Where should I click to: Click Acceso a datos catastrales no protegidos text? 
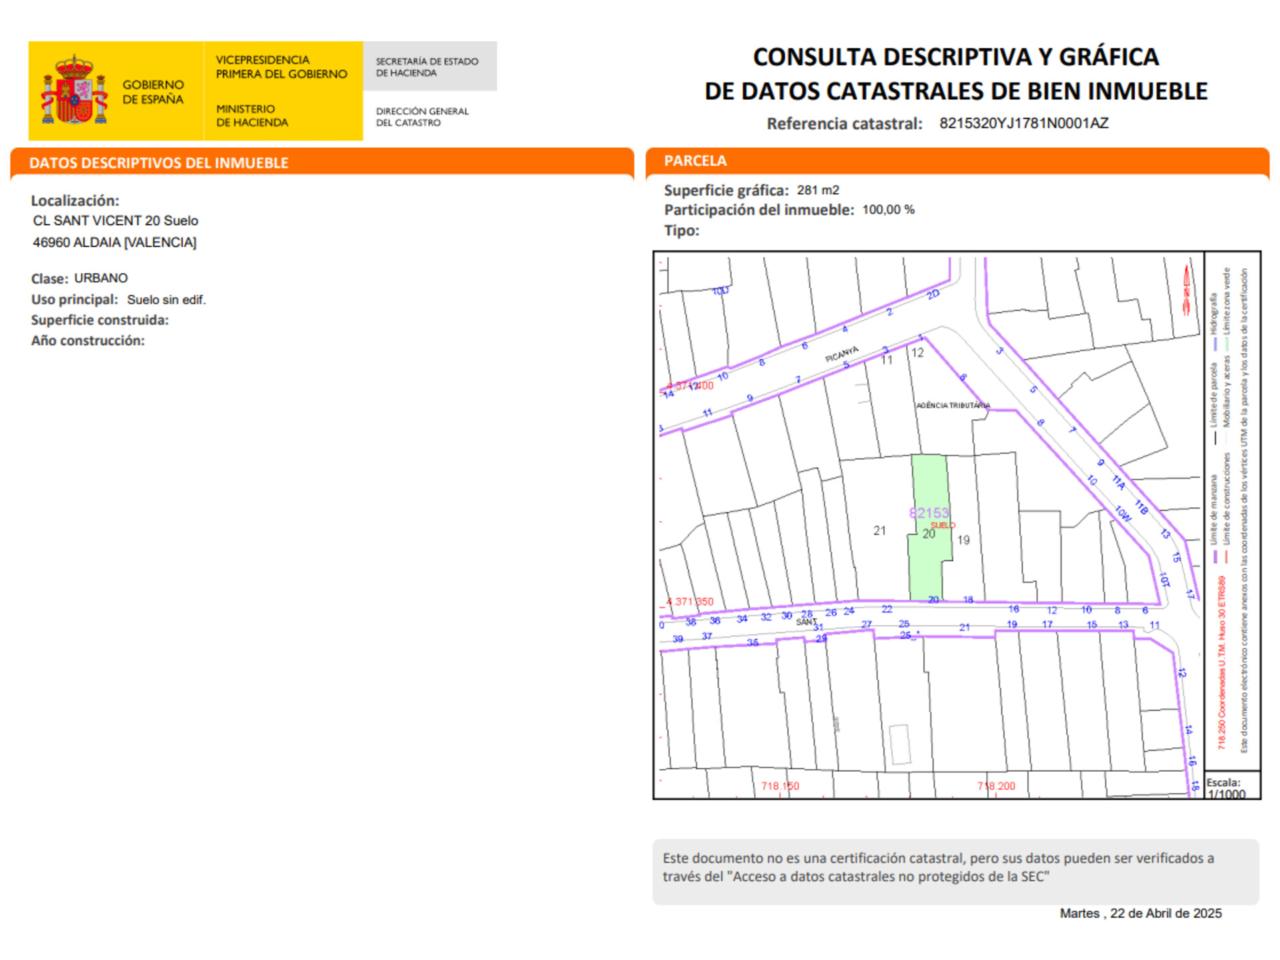875,877
